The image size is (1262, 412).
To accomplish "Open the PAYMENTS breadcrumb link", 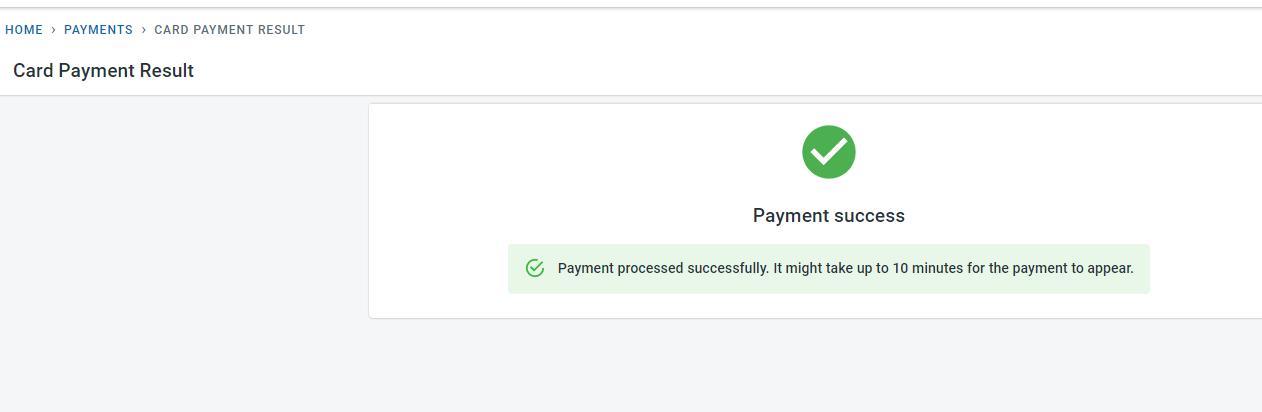I will click(98, 30).
